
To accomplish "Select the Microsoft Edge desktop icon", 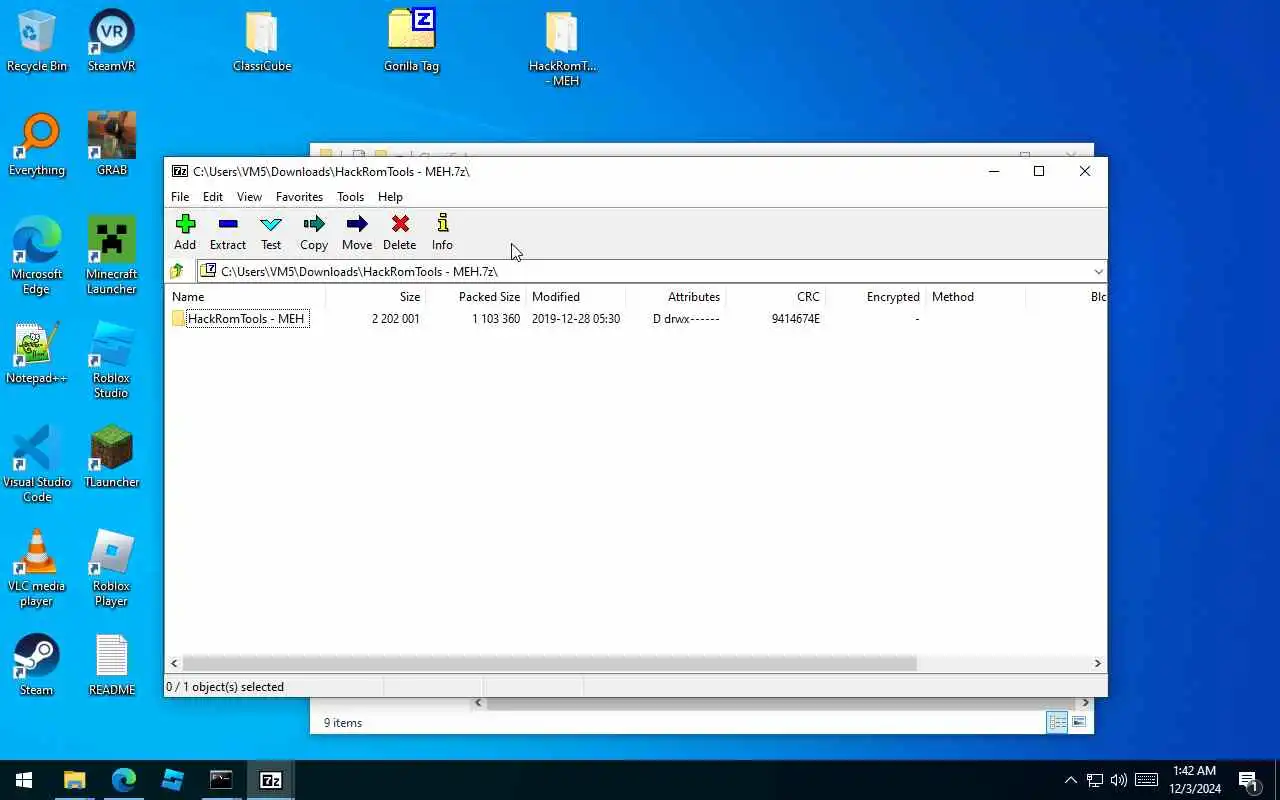I will tap(37, 256).
